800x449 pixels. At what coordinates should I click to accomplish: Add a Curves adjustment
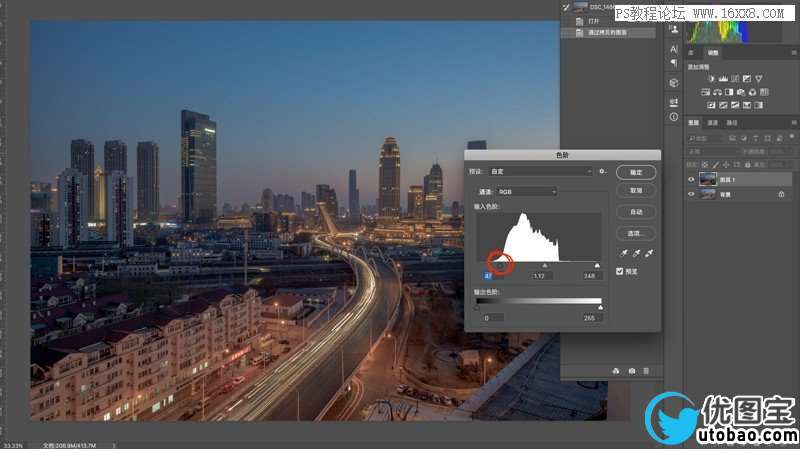(735, 79)
